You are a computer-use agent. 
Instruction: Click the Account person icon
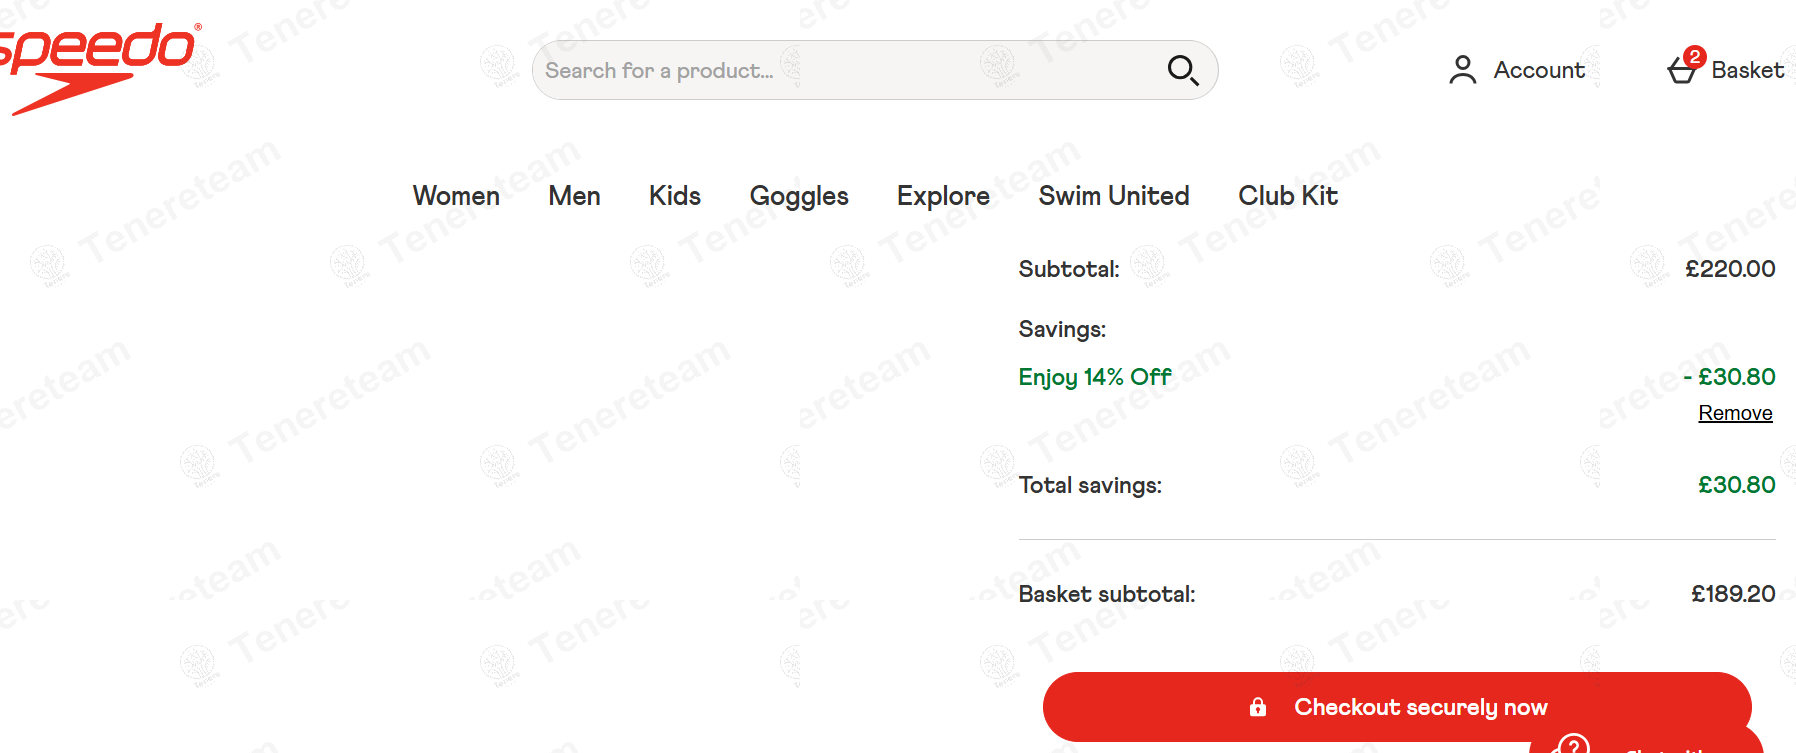click(x=1462, y=70)
